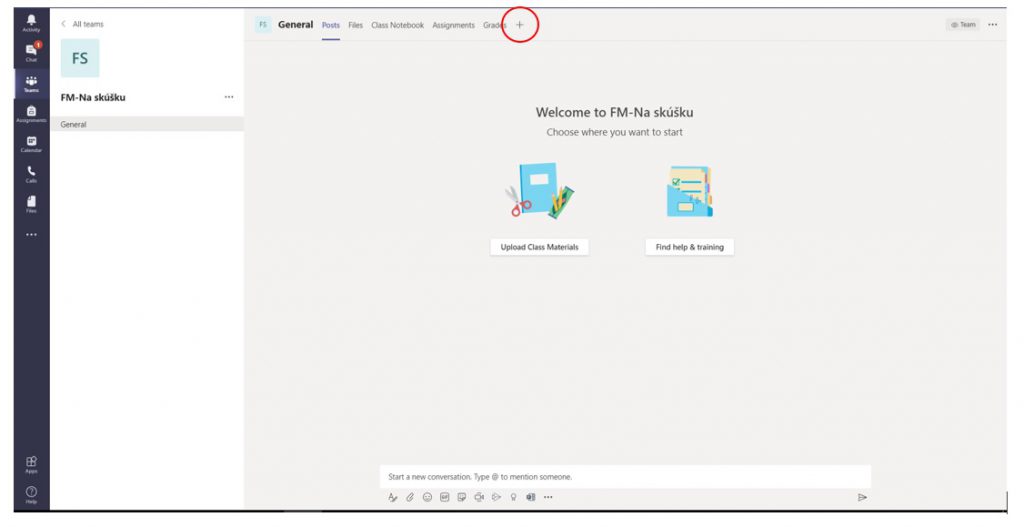Expand more apps ellipsis in left rail
The image size is (1024, 527).
pyautogui.click(x=31, y=235)
